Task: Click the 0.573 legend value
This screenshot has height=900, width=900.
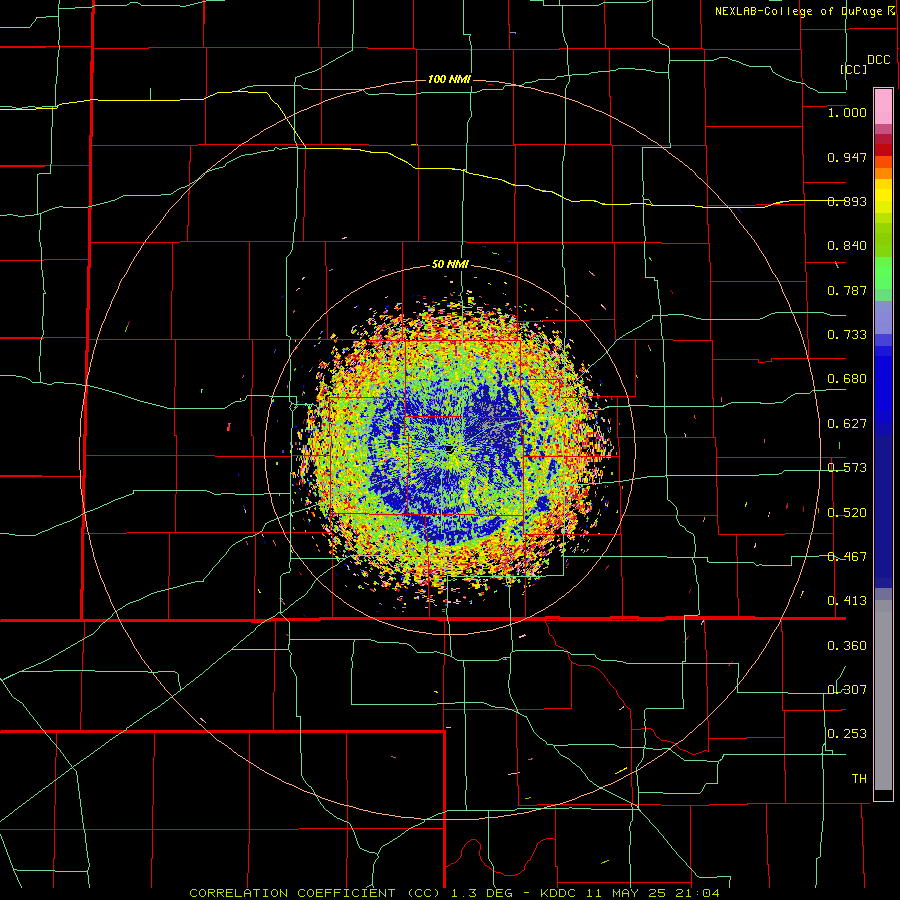Action: 847,468
